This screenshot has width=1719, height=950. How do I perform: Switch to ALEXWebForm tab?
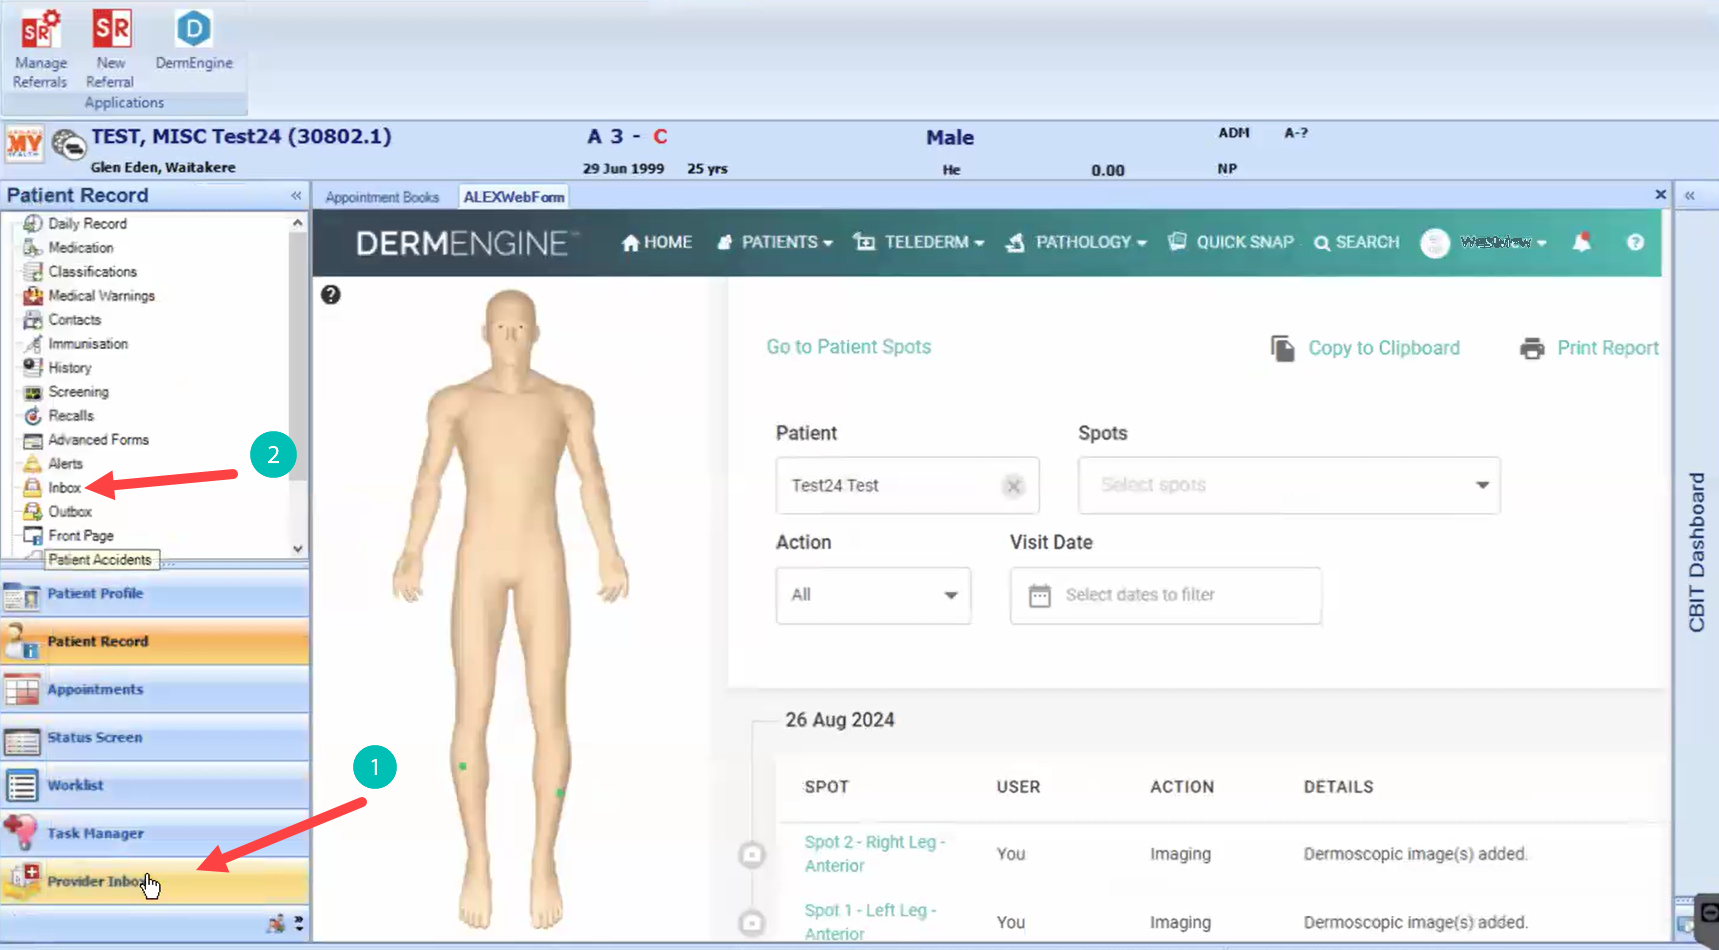click(x=514, y=197)
